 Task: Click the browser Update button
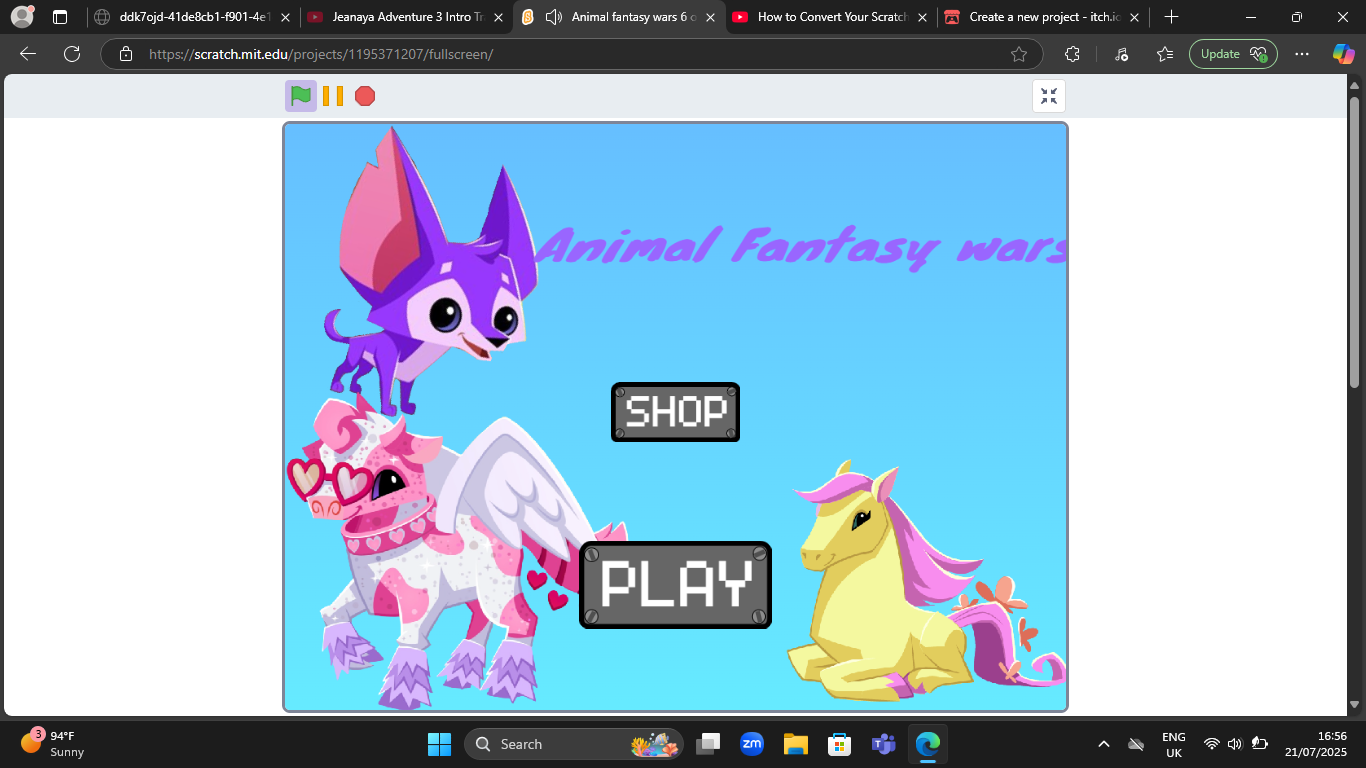click(1233, 54)
